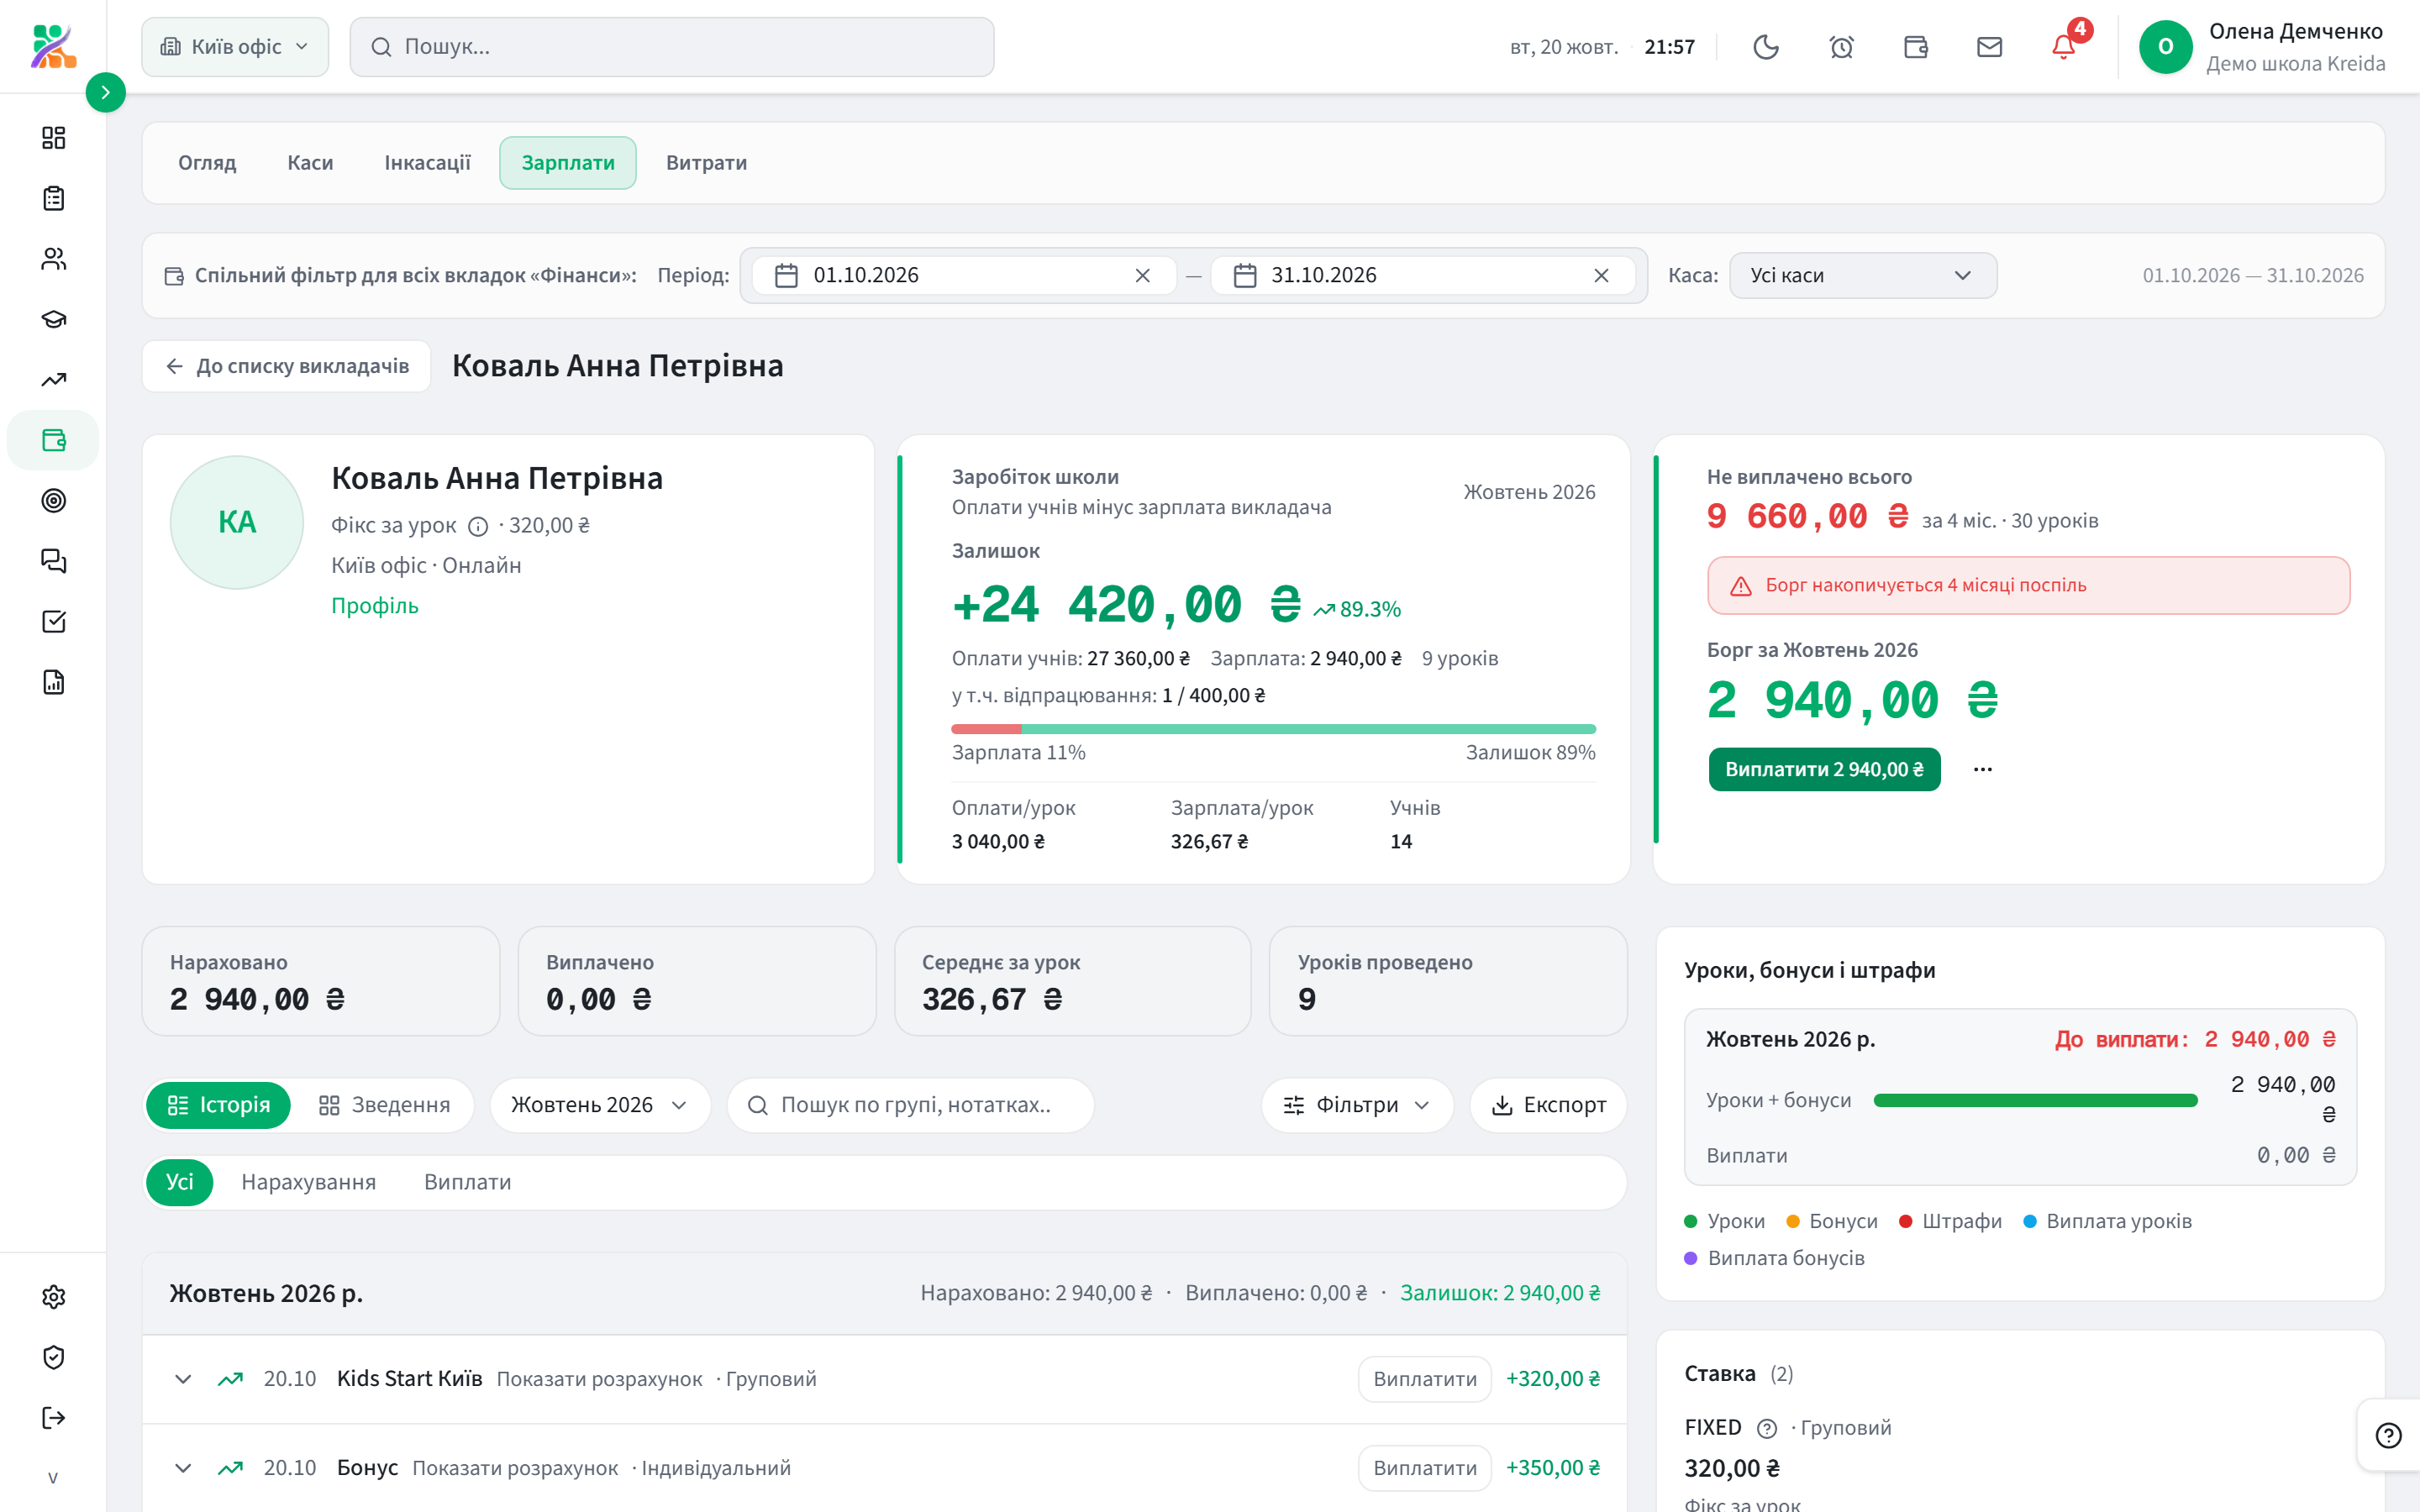Screen dimensions: 2420x1512
Task: Click Виплатити 2 940,00 ₴ button
Action: pos(1824,769)
